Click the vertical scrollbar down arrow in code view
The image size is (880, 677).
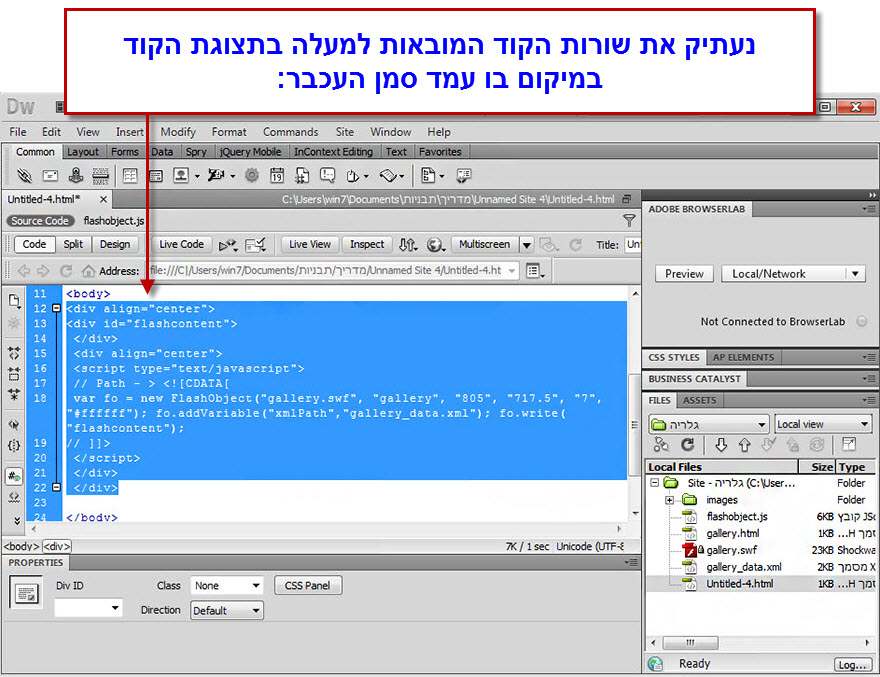point(635,513)
